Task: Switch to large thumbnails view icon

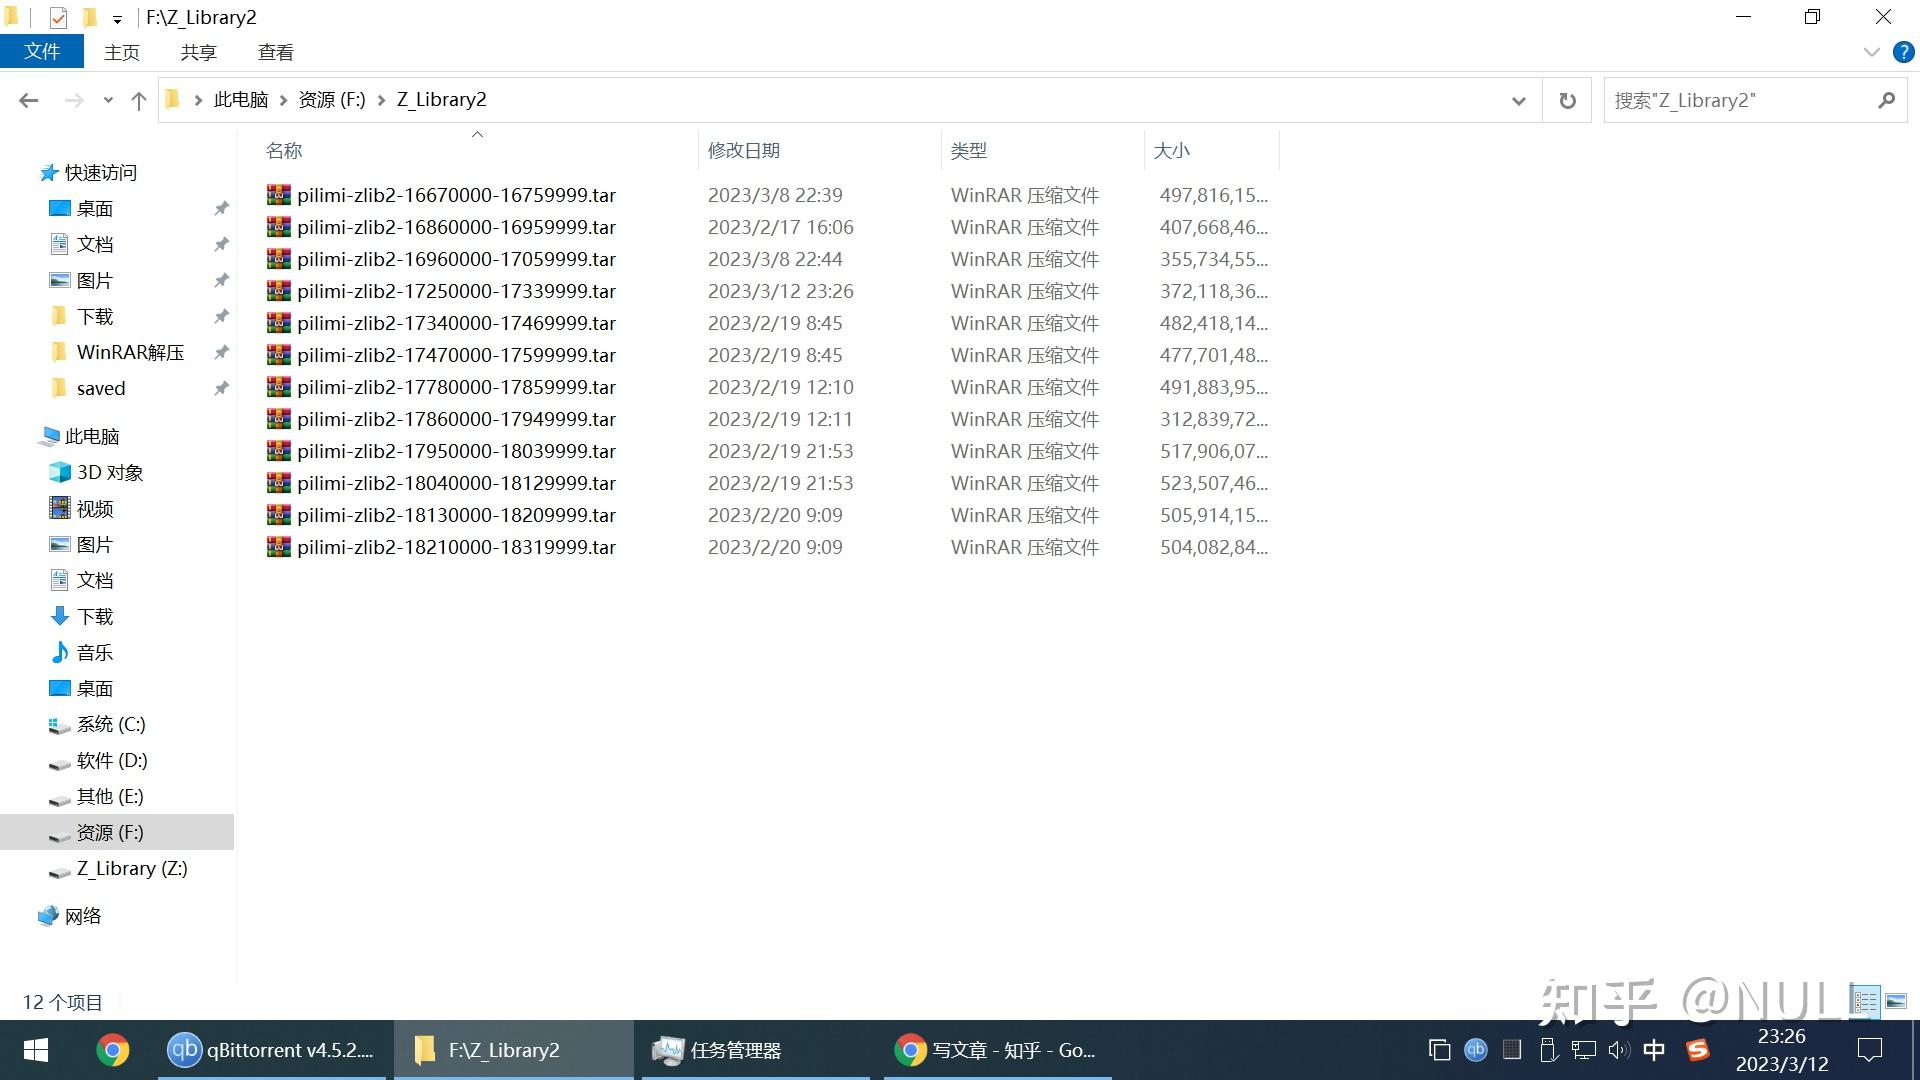Action: pos(1896,1000)
